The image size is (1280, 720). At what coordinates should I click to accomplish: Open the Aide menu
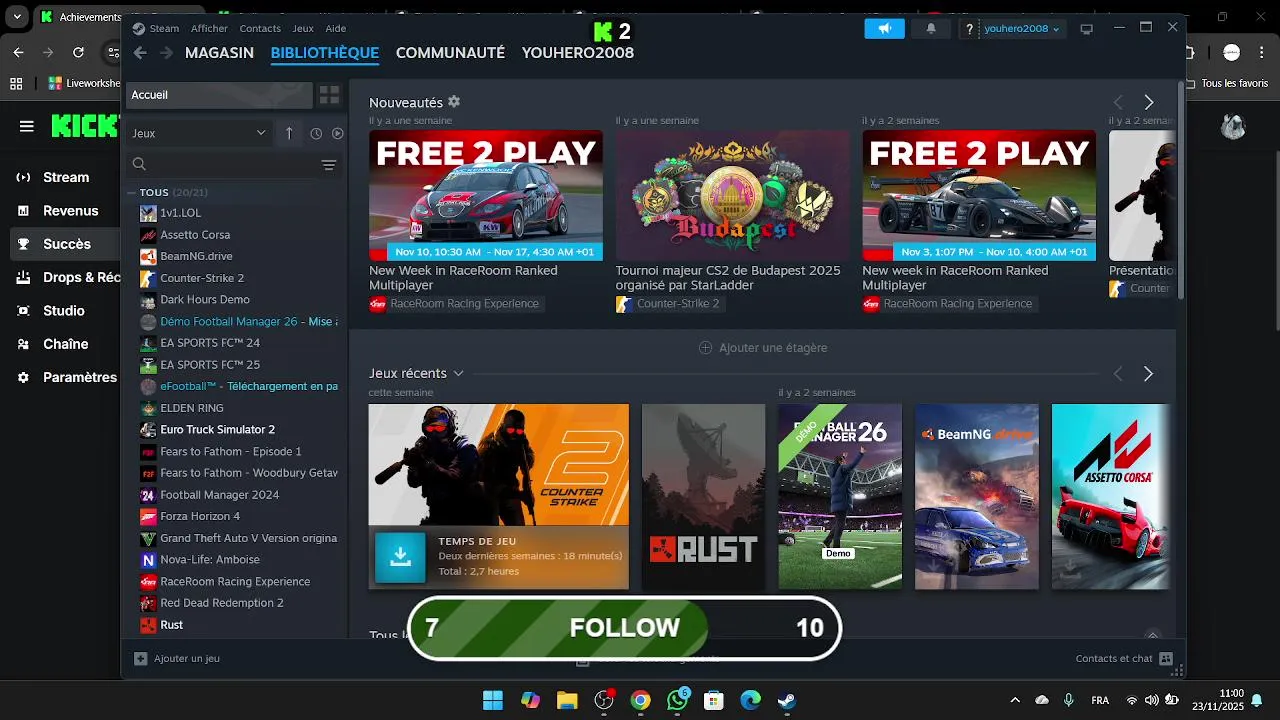tap(336, 28)
